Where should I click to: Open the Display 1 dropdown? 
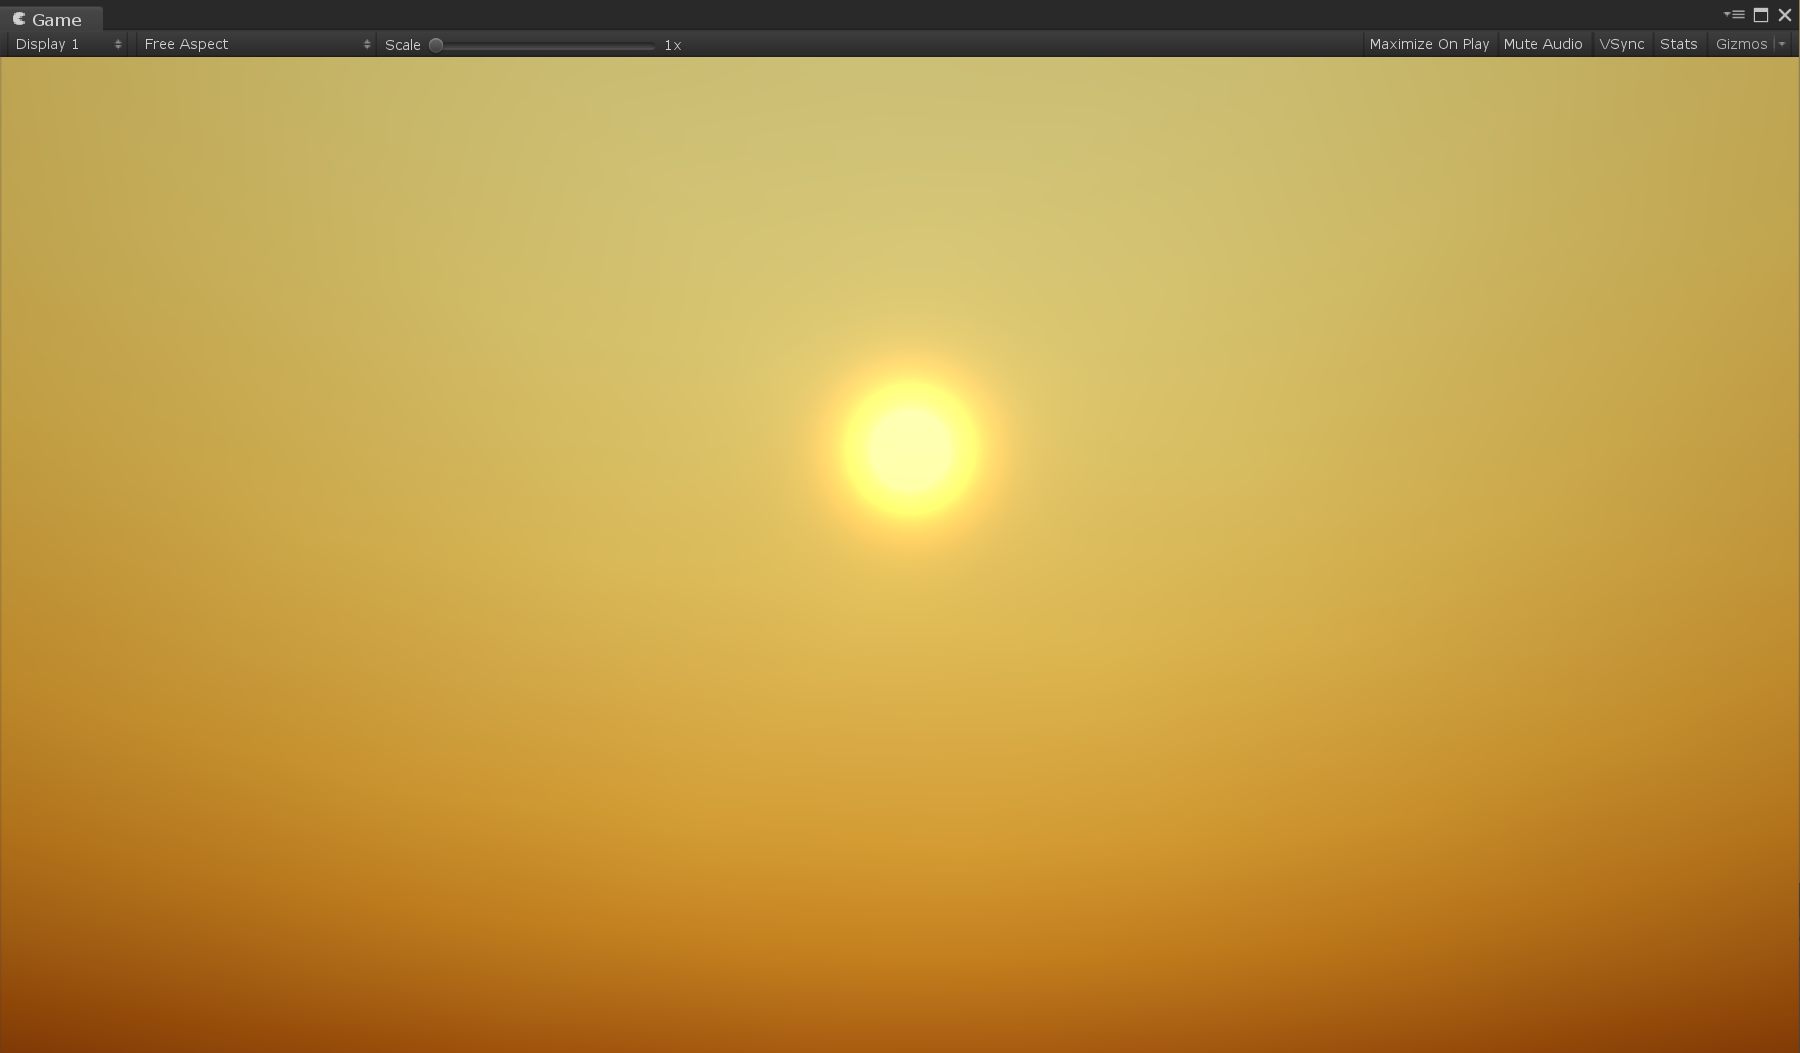point(60,44)
